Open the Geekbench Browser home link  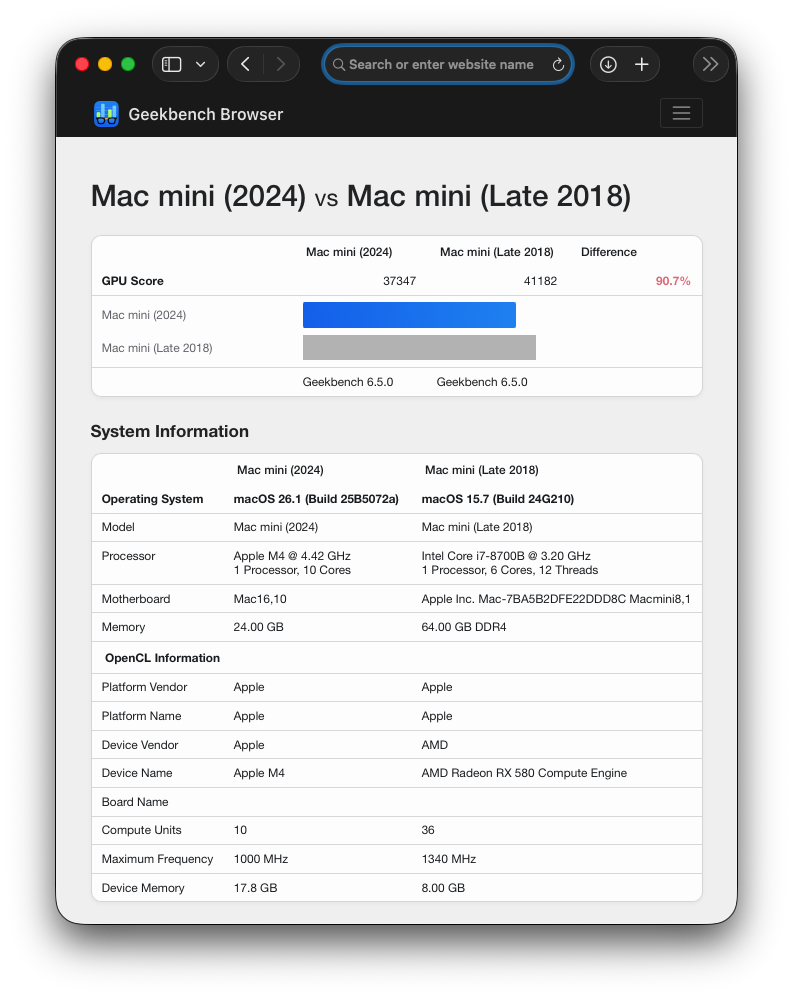tap(205, 114)
